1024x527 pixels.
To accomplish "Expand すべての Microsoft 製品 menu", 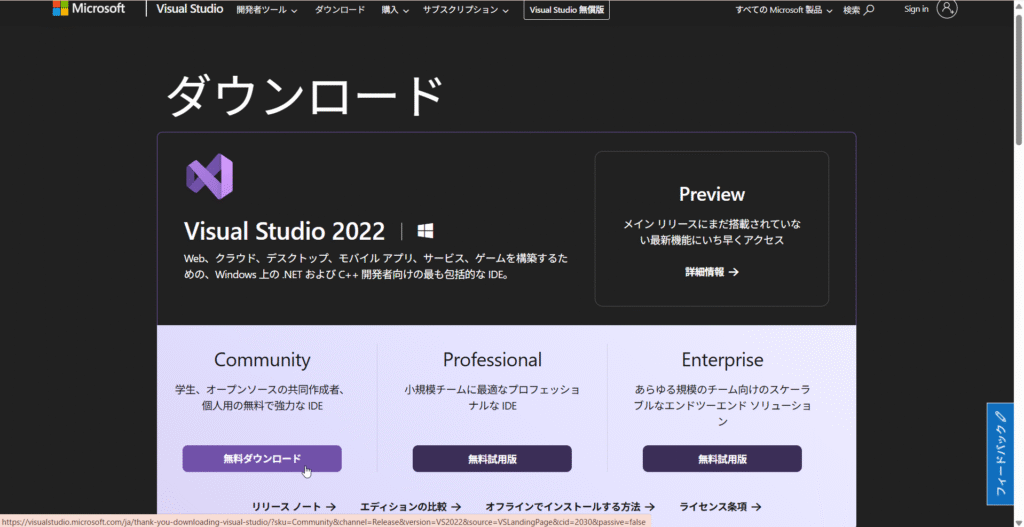I will point(784,10).
